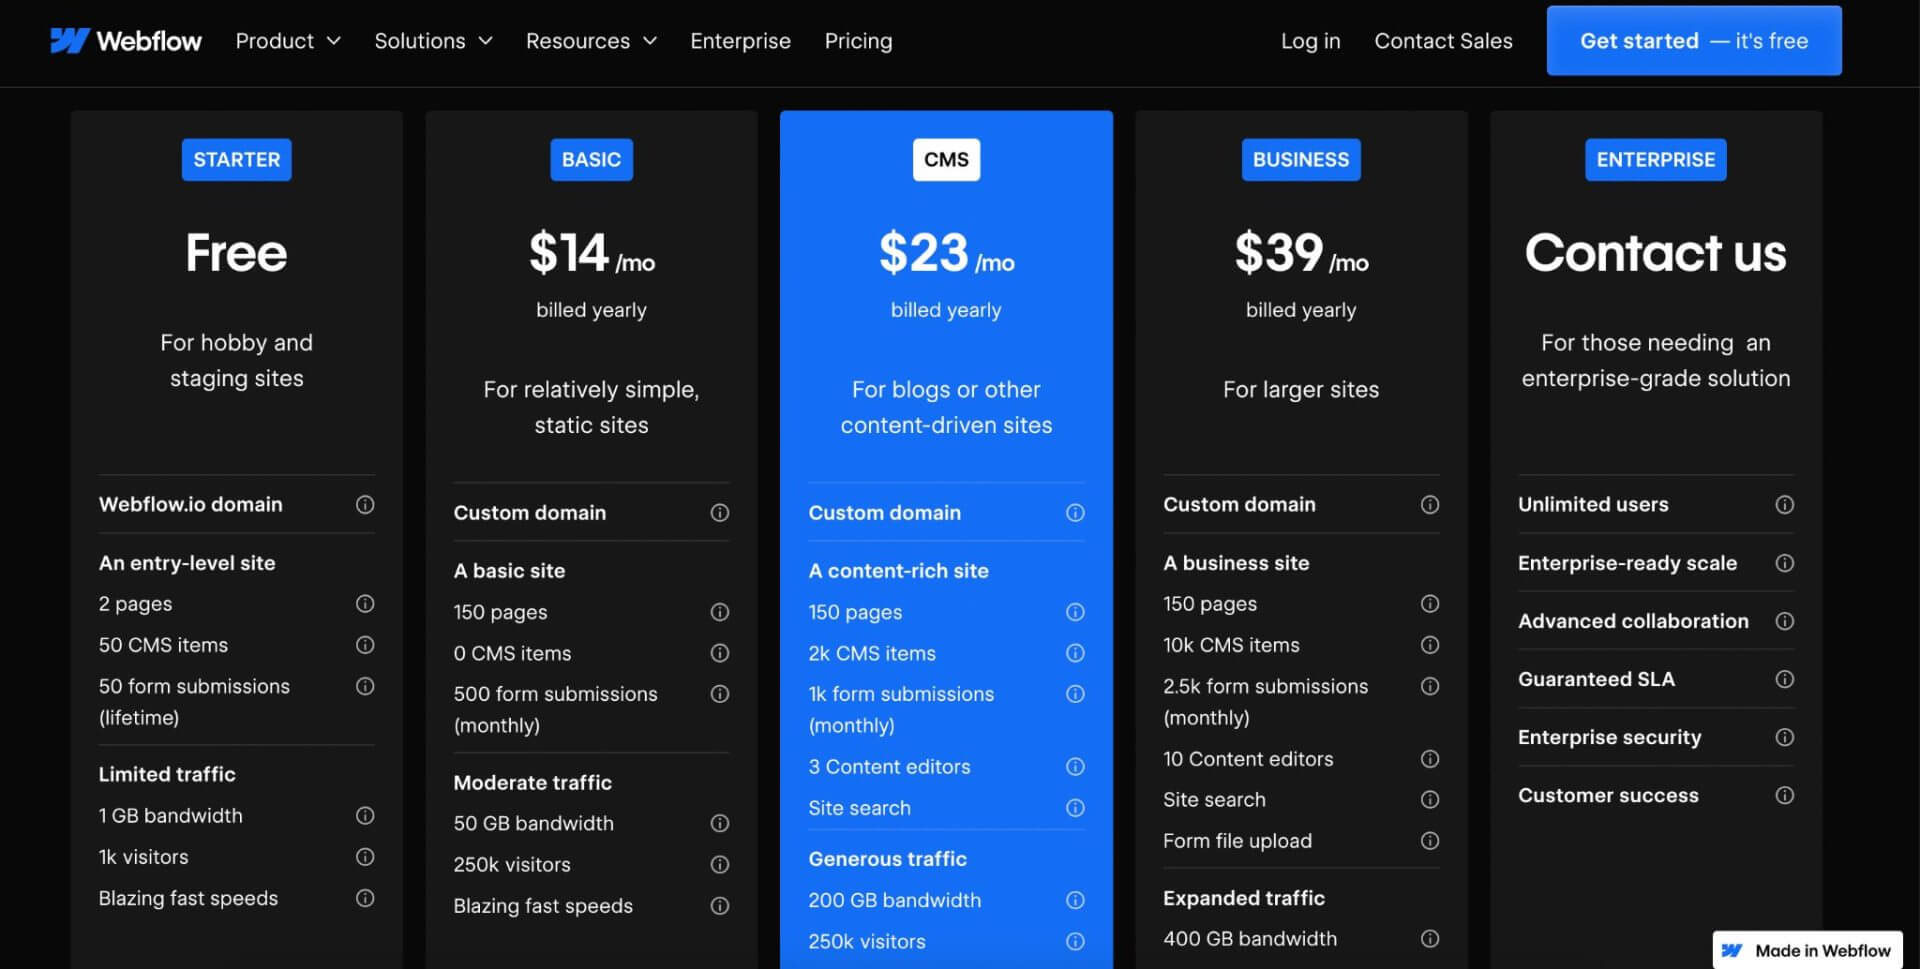Viewport: 1920px width, 969px height.
Task: Show info for Basic plan 150 pages
Action: (720, 612)
